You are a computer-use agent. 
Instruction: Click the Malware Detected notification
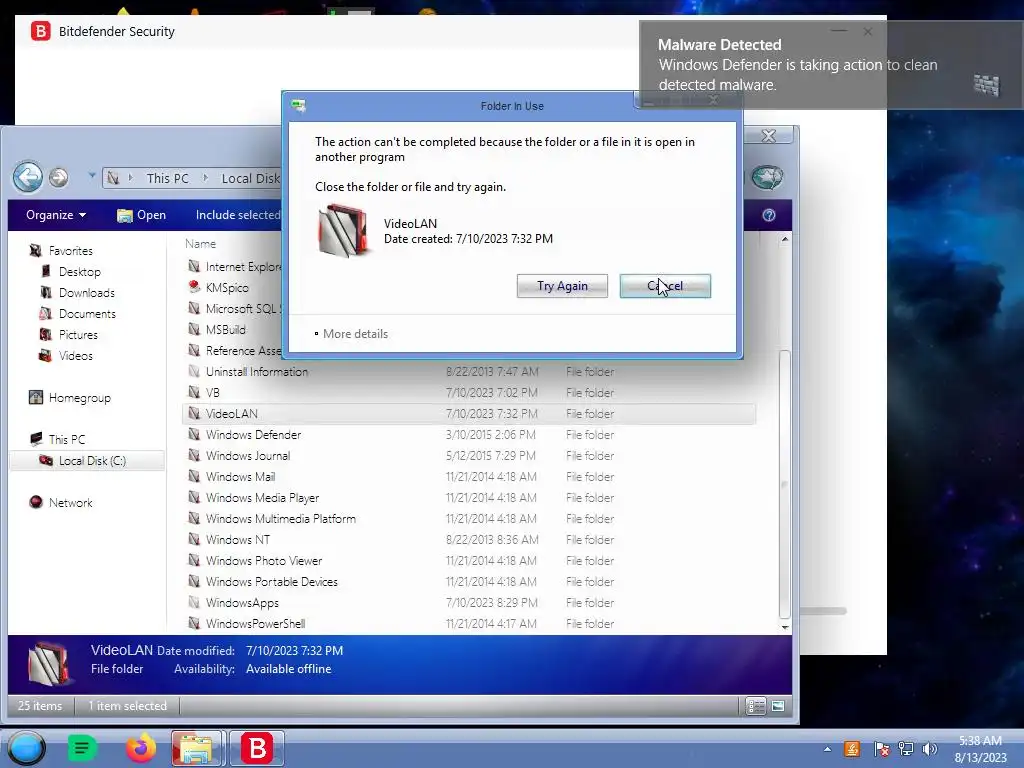coord(830,65)
